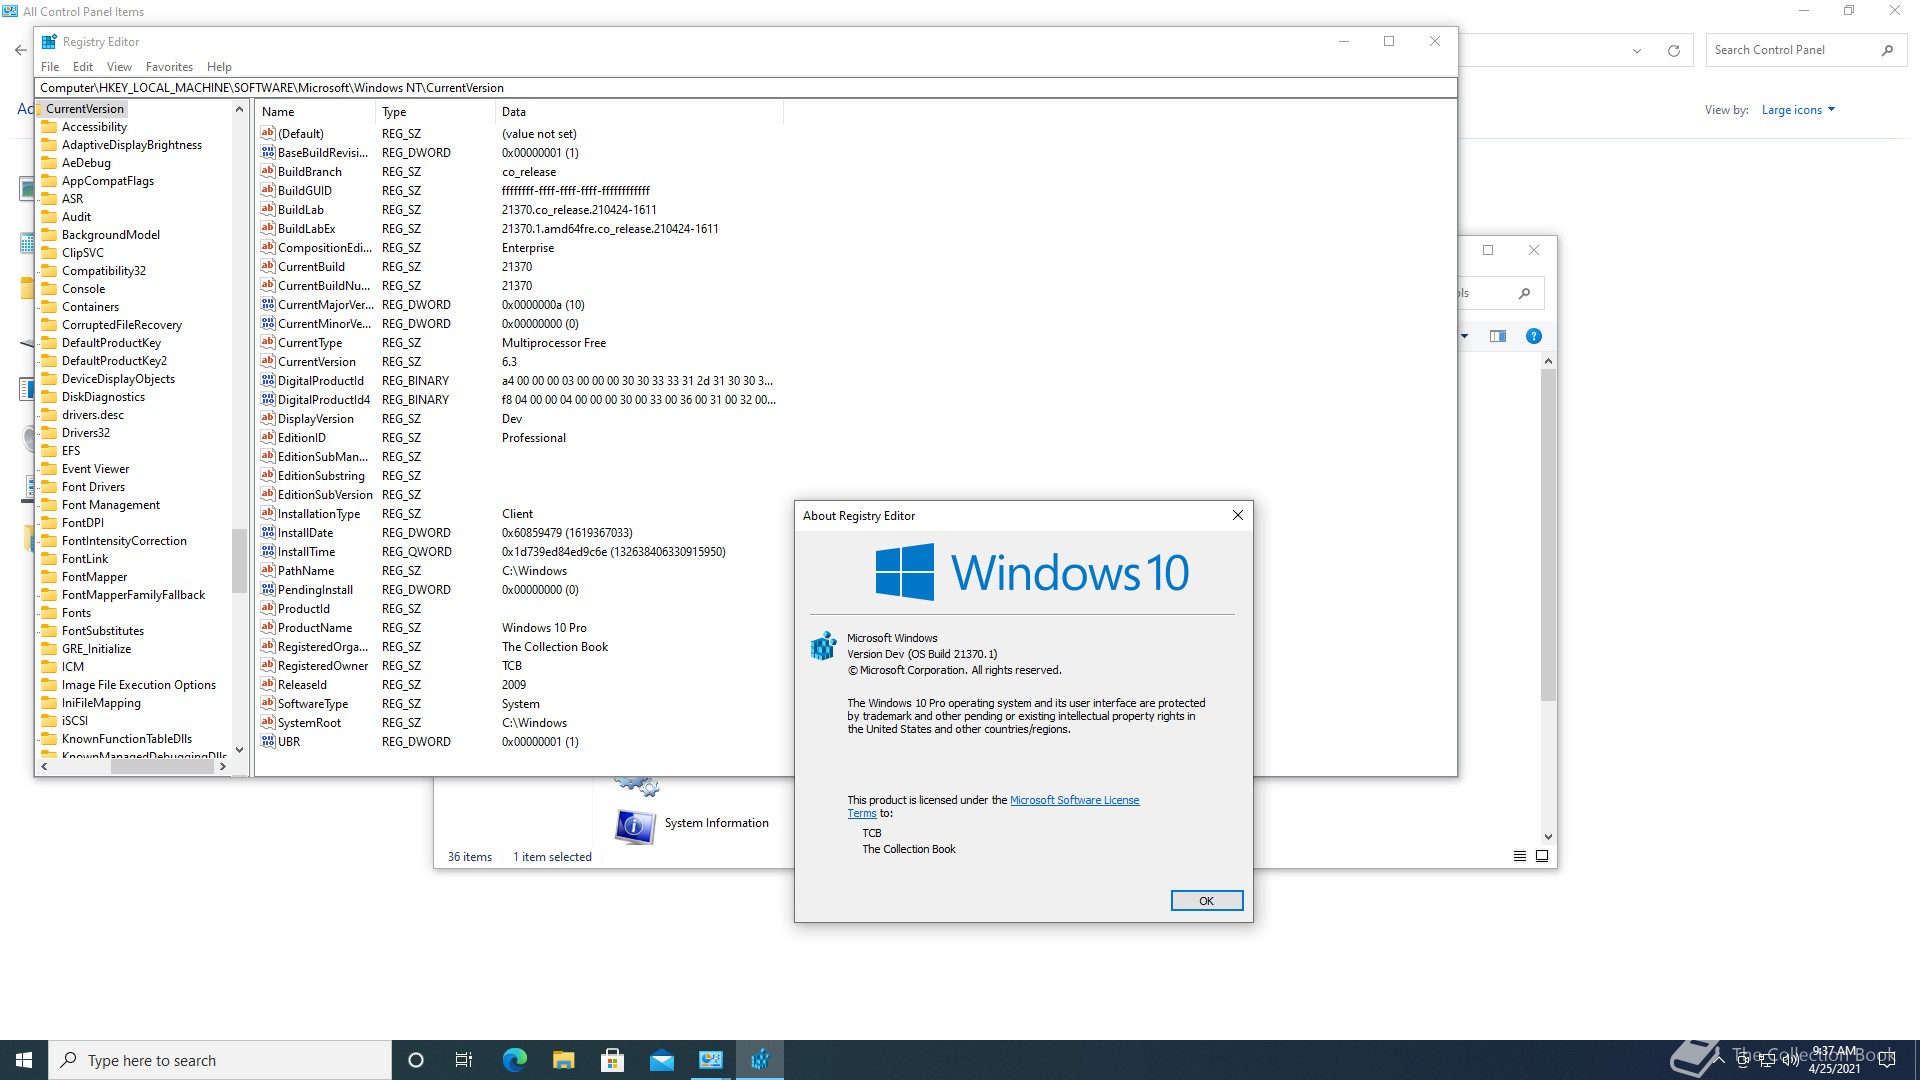The width and height of the screenshot is (1920, 1080).
Task: Click the Registry Editor icon in About dialog
Action: click(822, 646)
